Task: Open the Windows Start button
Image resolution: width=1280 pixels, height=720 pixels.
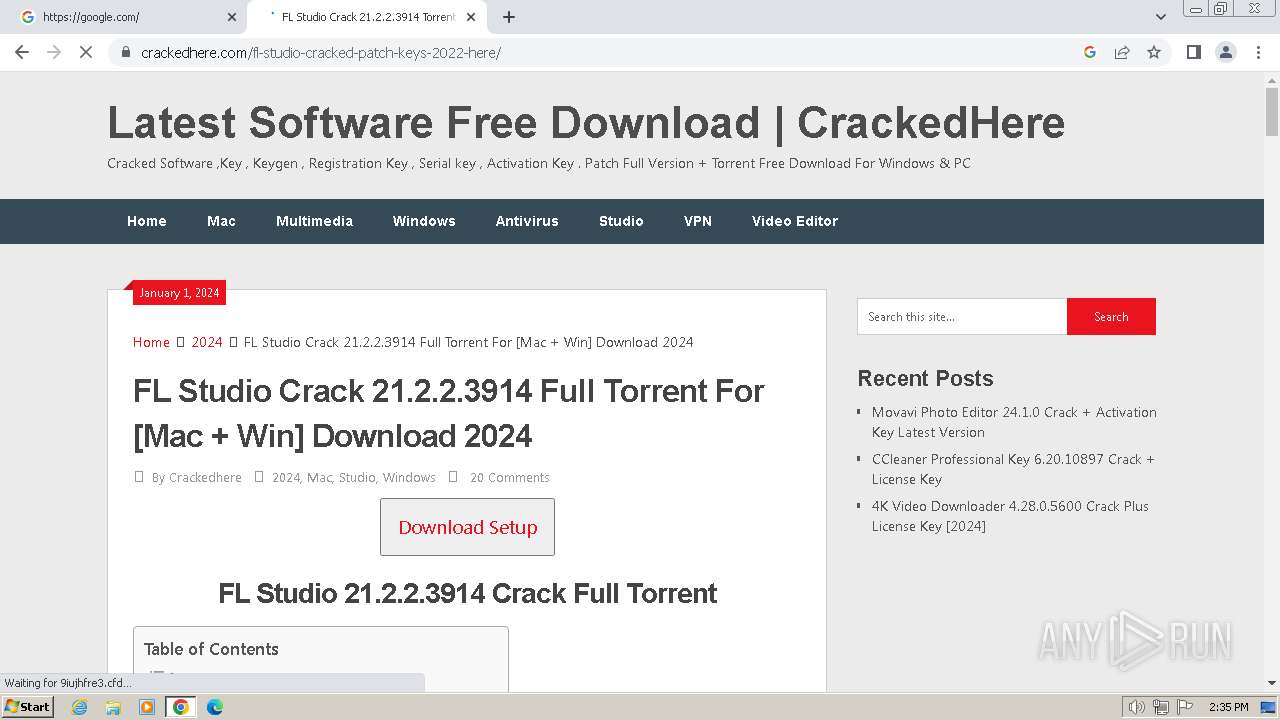Action: pos(27,706)
